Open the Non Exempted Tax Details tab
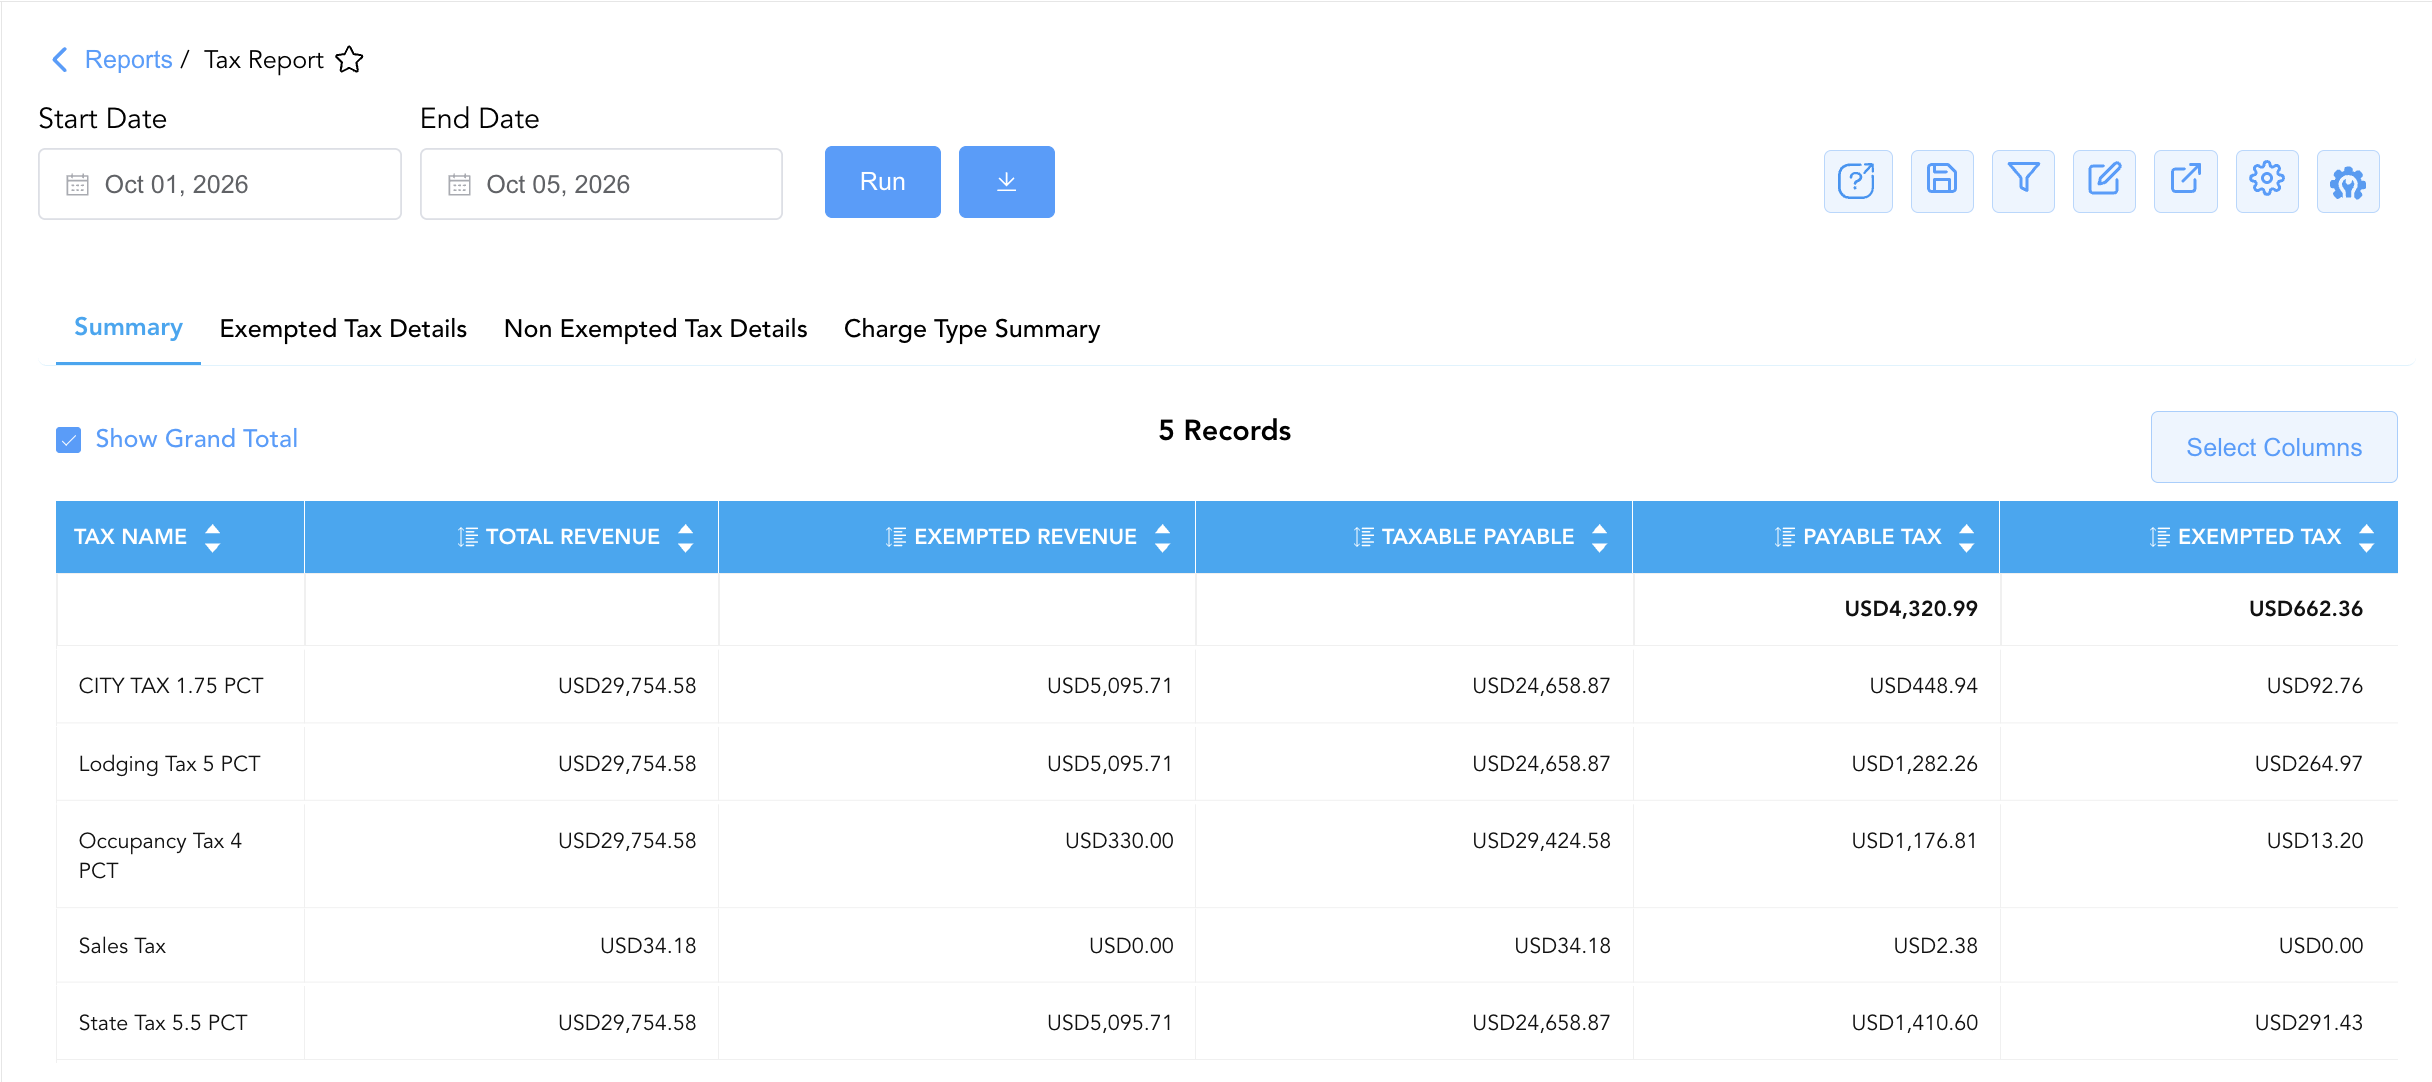 pyautogui.click(x=655, y=329)
